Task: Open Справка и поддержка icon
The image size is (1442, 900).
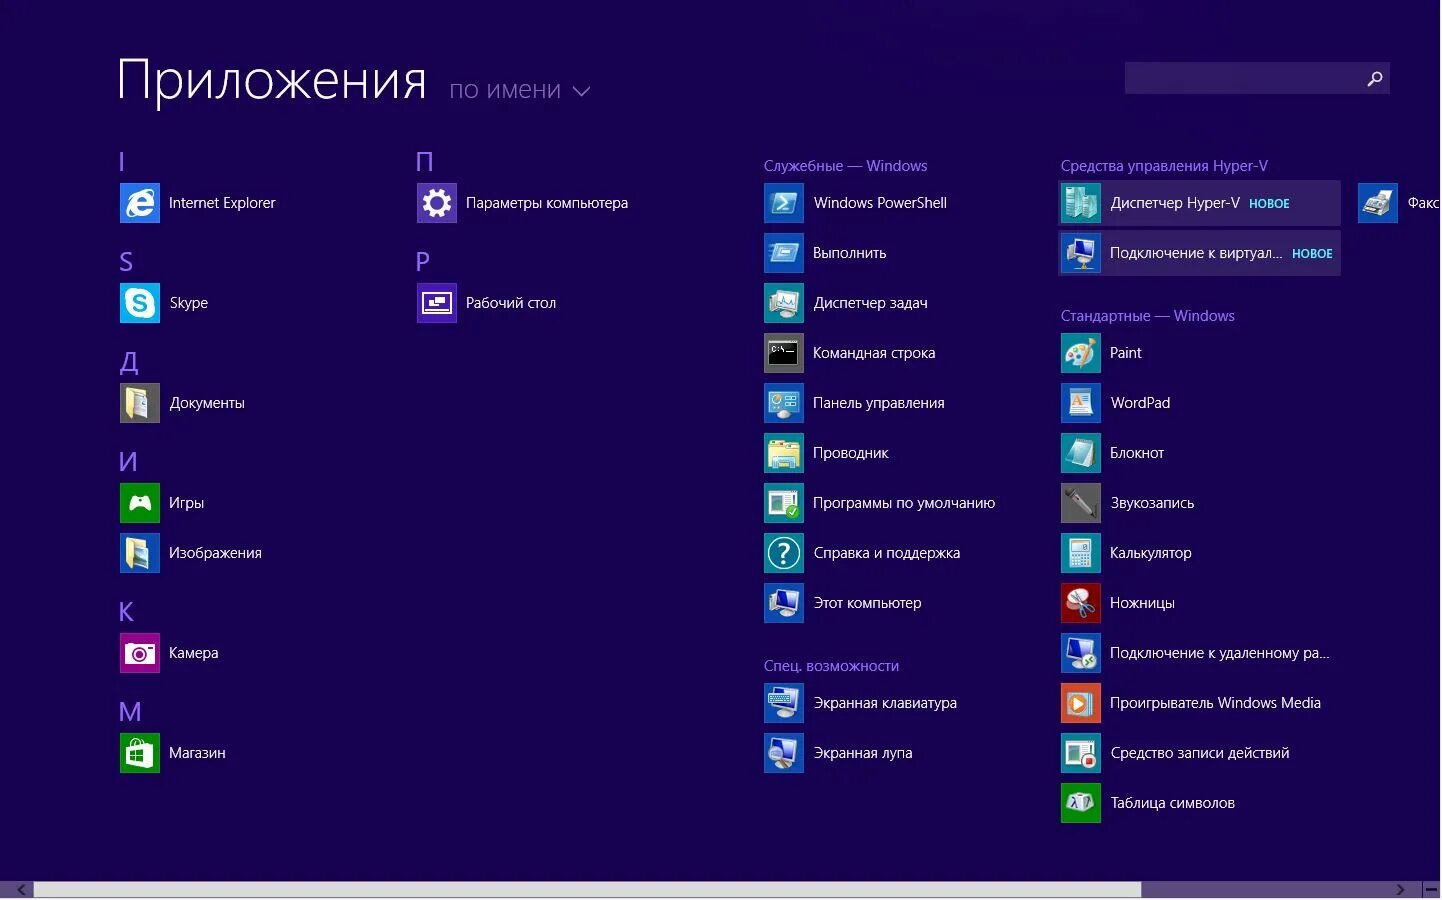Action: point(784,553)
